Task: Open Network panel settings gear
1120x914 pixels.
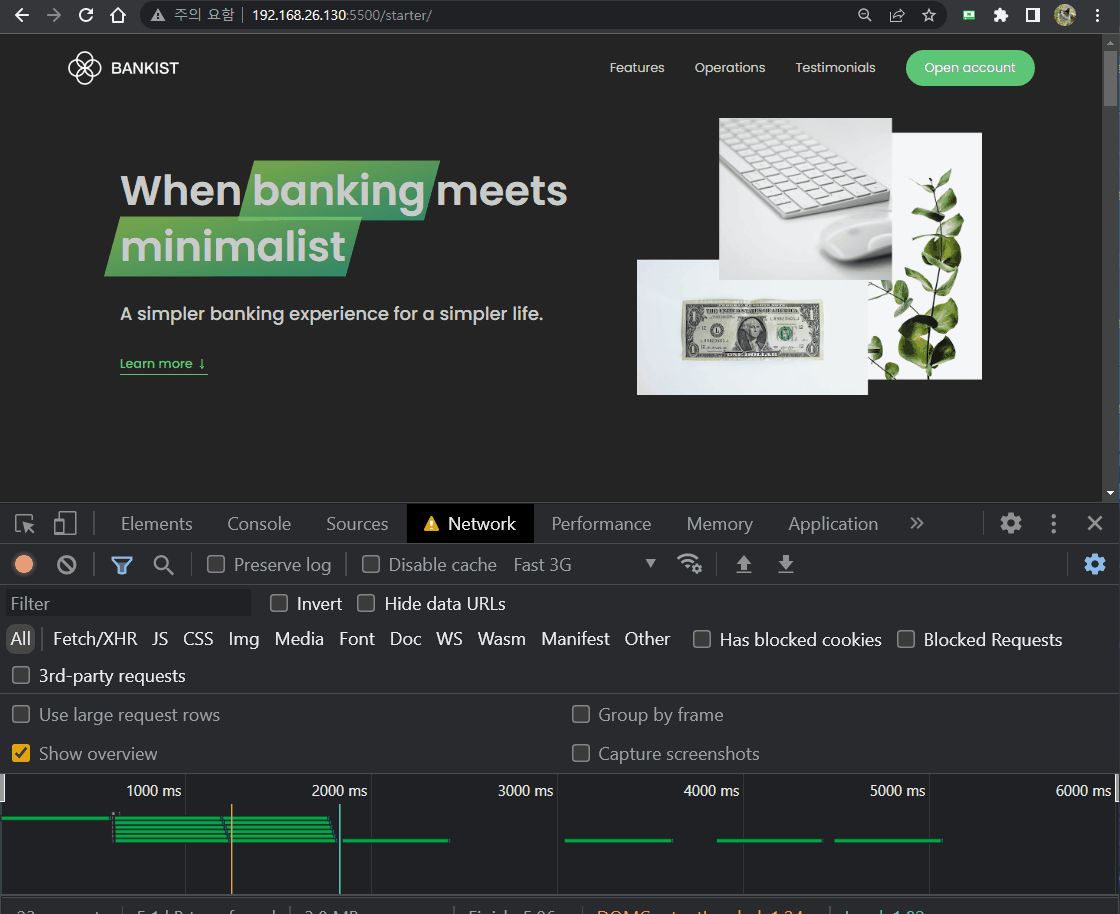Action: (1095, 564)
